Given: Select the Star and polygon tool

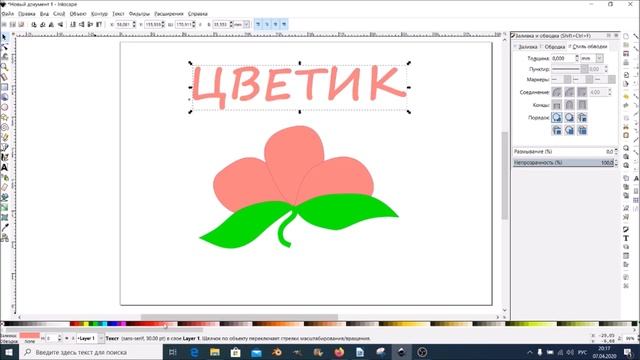Looking at the screenshot, I should click(x=4, y=118).
